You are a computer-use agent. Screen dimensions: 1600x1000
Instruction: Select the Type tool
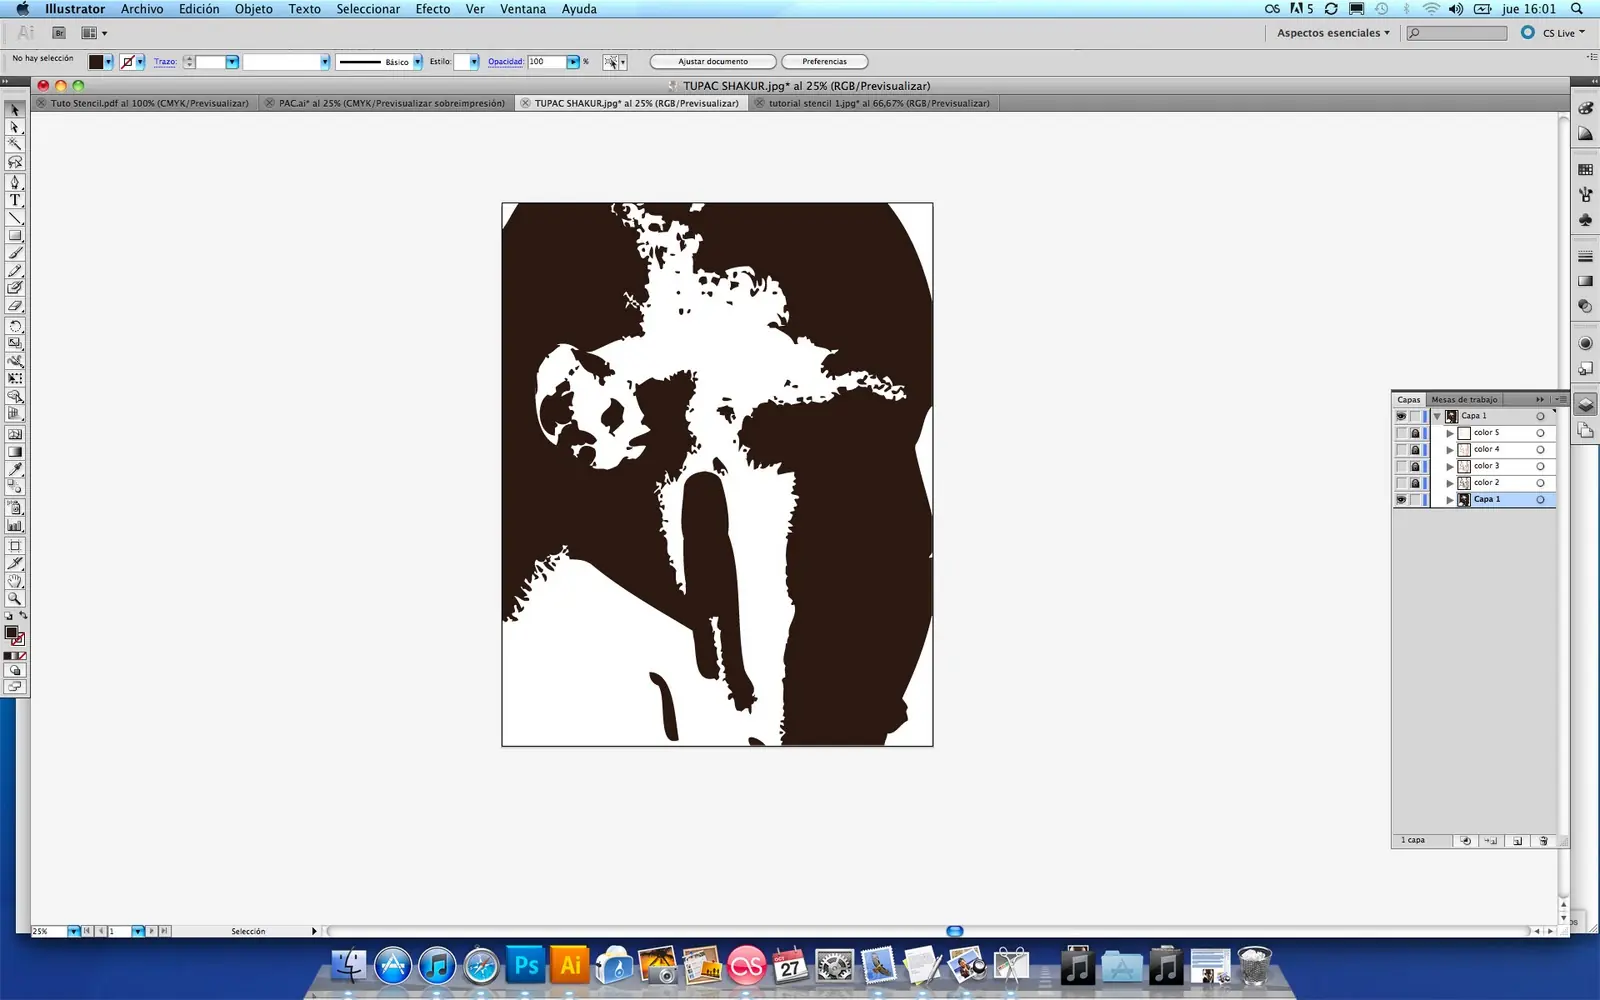[15, 200]
